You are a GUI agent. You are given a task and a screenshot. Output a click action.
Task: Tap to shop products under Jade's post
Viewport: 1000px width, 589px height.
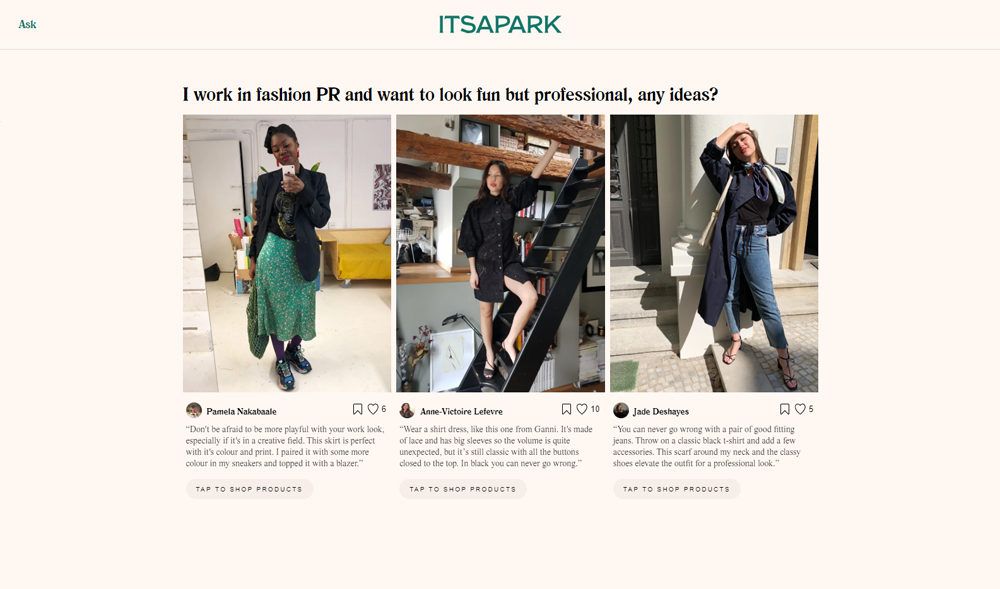pos(677,489)
